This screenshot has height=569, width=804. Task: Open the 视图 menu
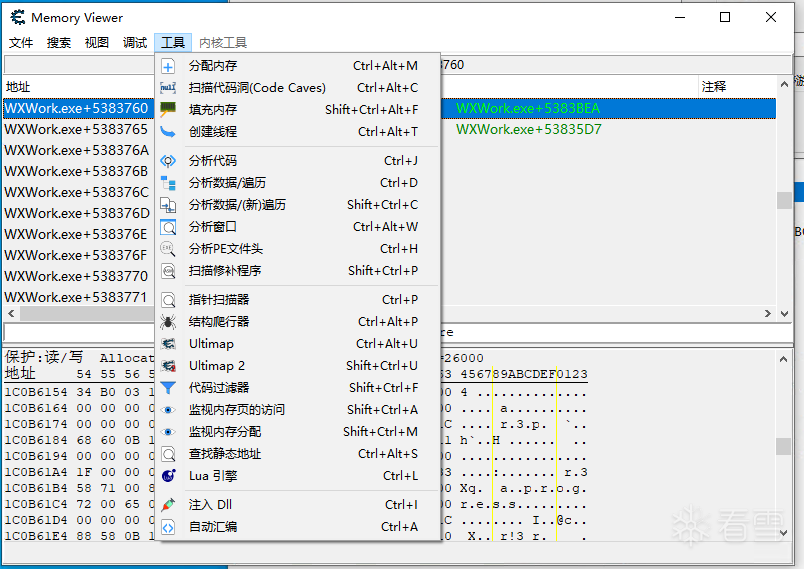tap(97, 43)
